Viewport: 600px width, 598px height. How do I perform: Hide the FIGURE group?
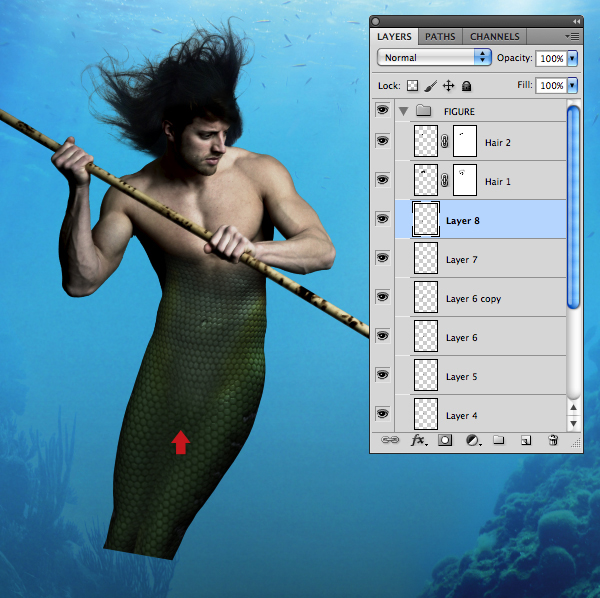382,110
